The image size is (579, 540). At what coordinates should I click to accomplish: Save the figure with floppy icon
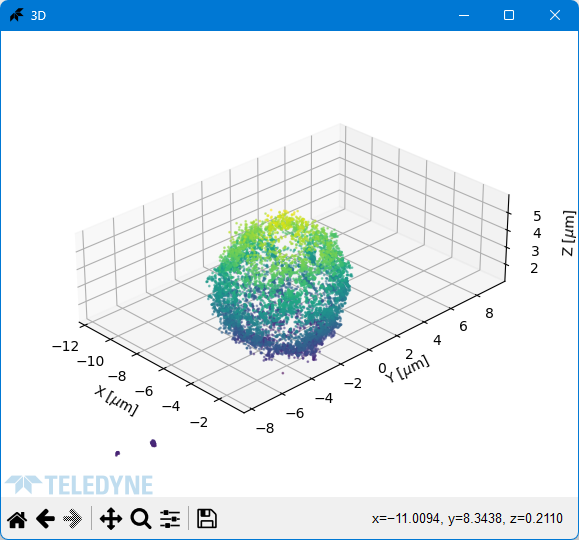[207, 519]
